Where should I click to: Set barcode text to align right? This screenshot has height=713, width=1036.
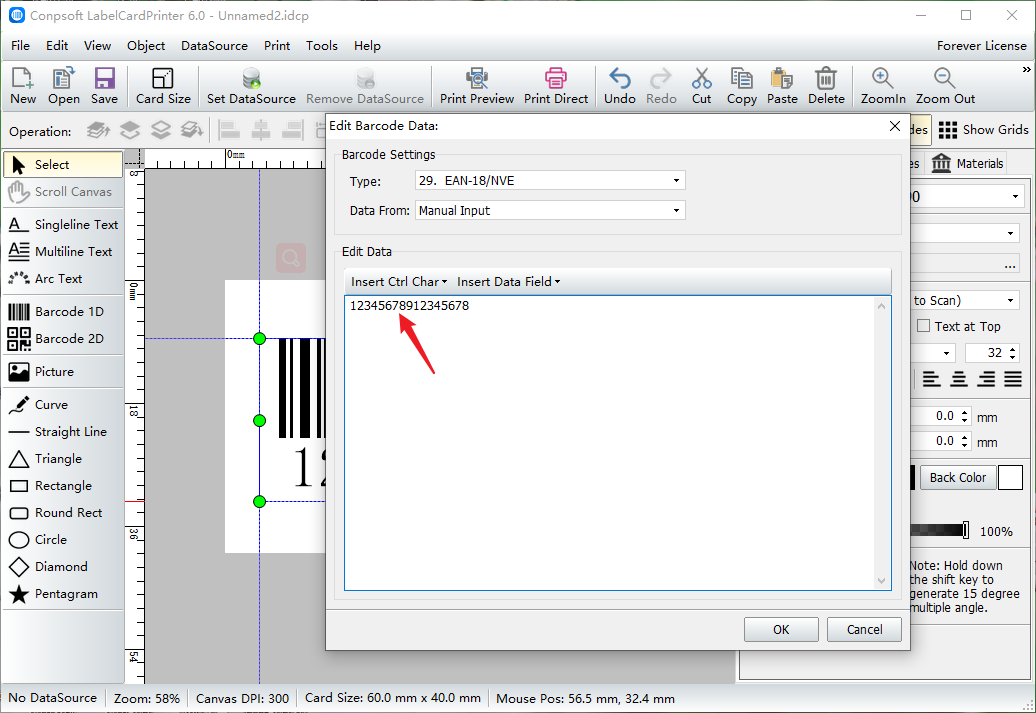tap(986, 379)
